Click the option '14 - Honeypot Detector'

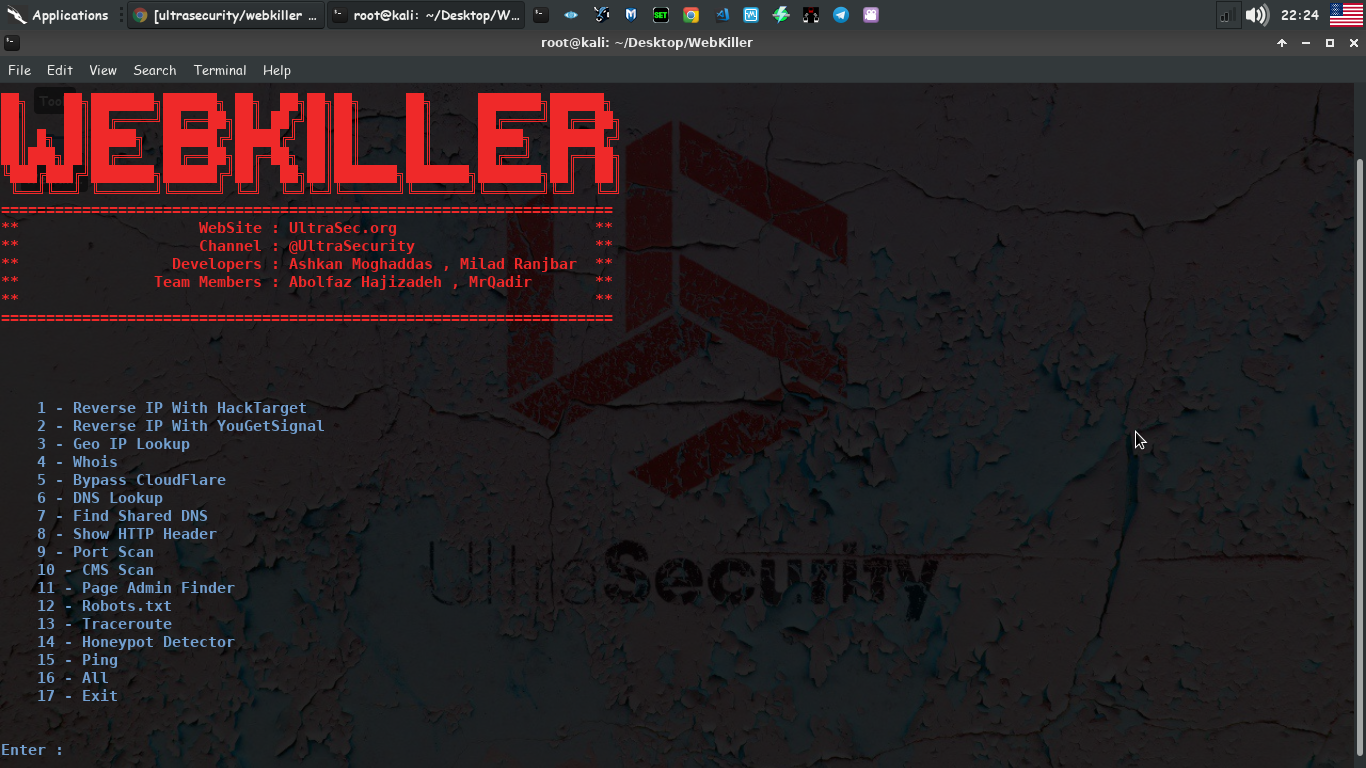point(136,642)
